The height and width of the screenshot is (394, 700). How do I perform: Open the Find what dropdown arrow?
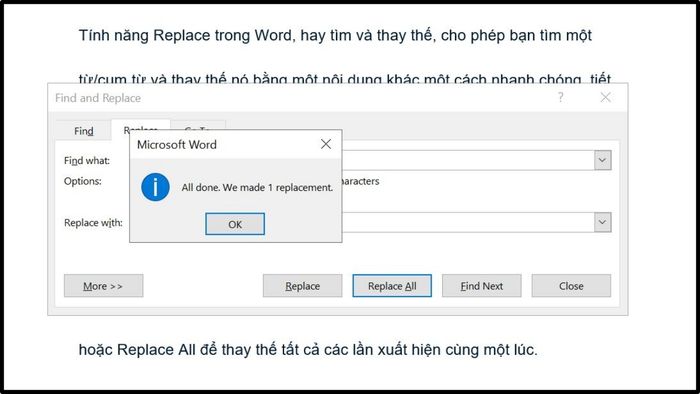pos(602,160)
